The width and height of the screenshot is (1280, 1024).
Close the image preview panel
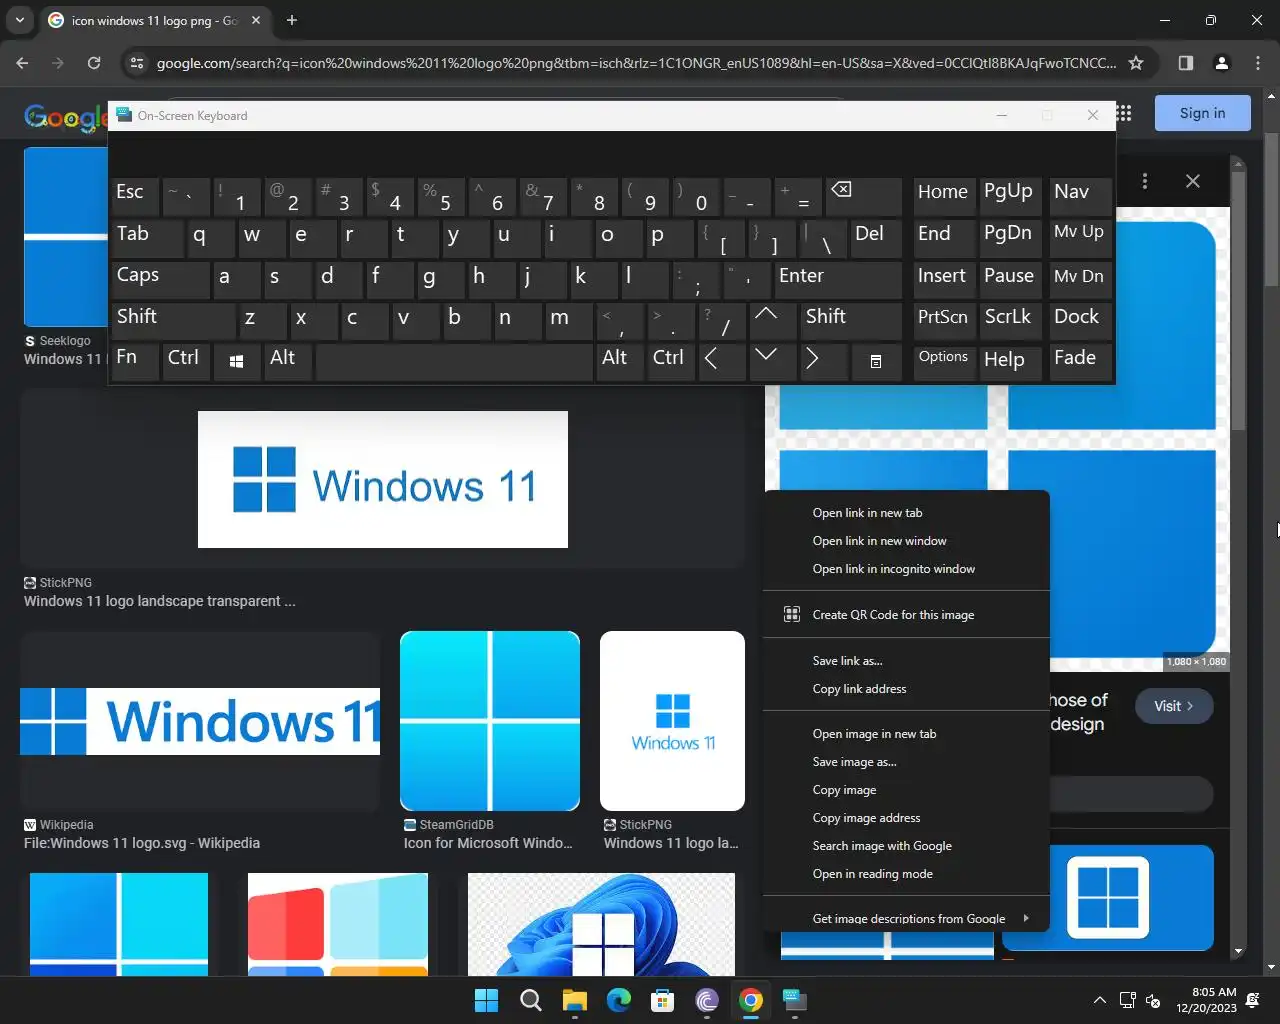click(x=1193, y=181)
